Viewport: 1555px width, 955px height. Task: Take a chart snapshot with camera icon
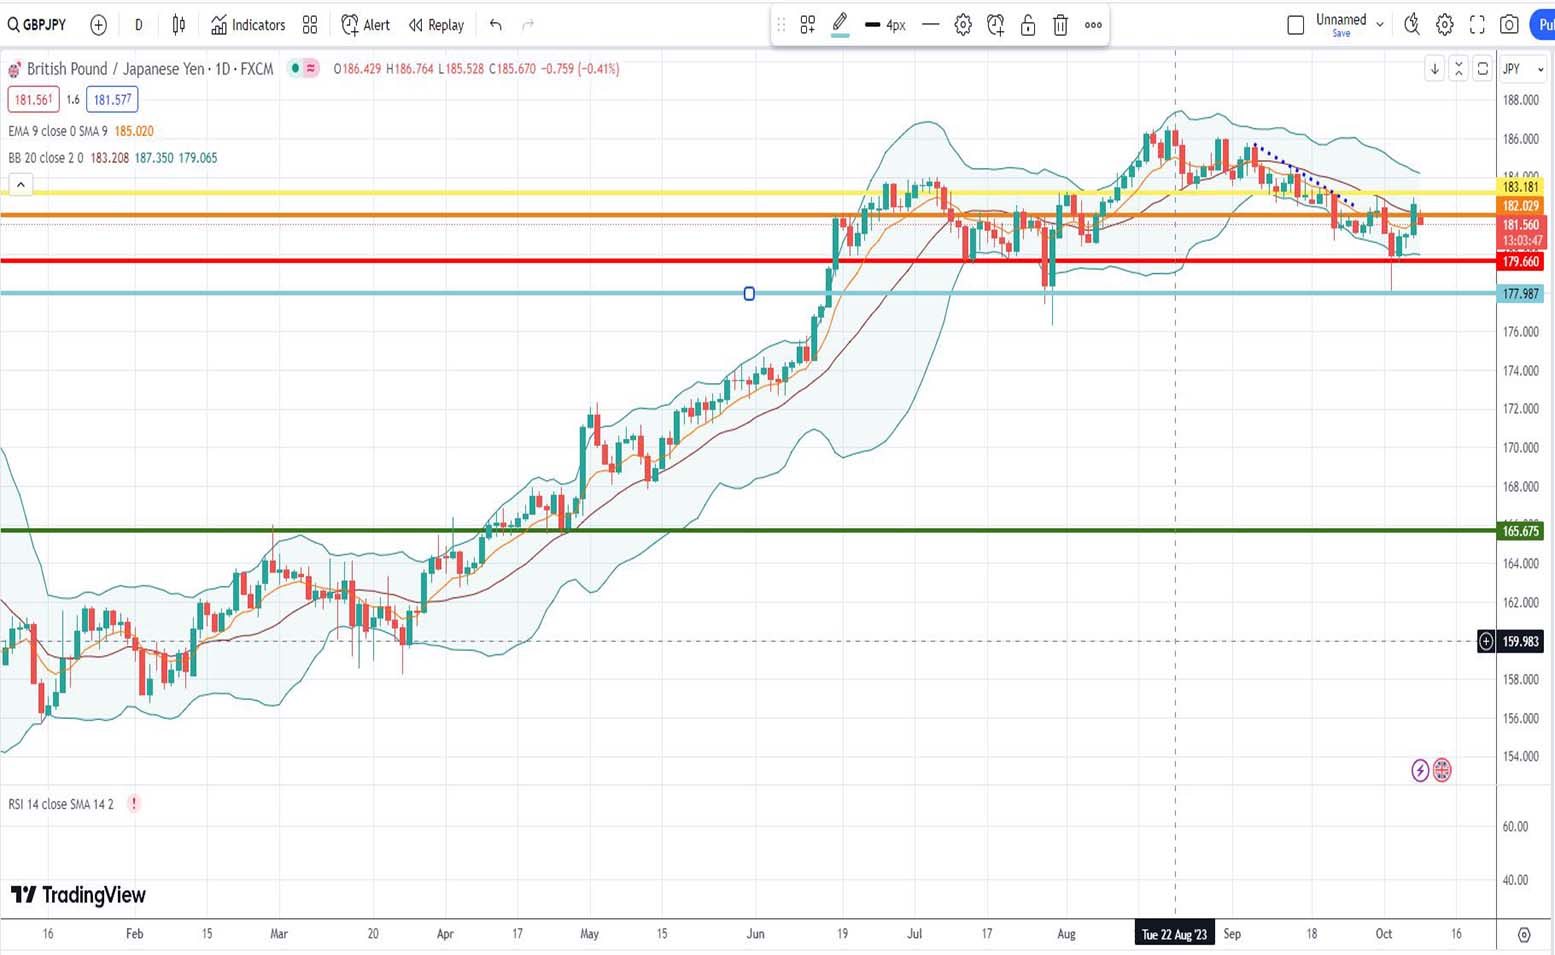tap(1509, 25)
